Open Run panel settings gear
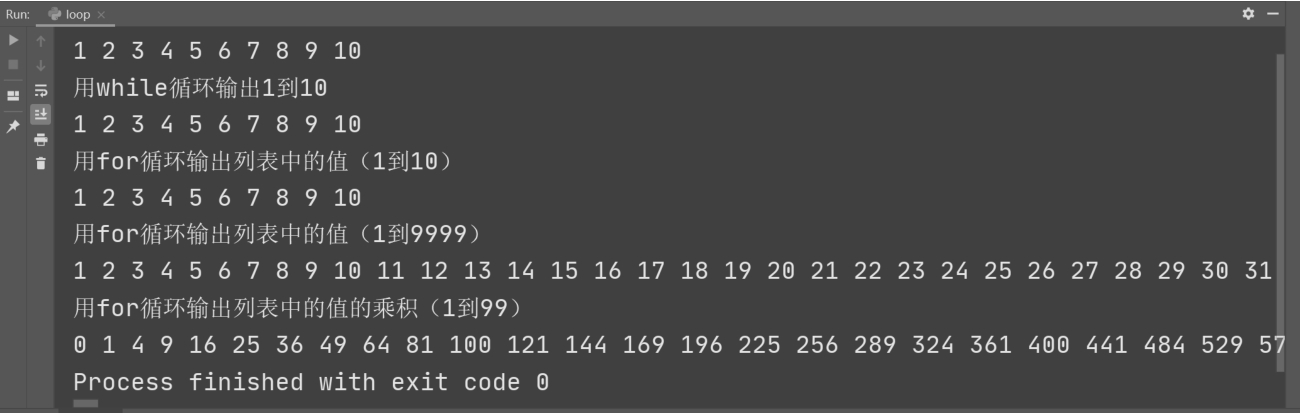 (1248, 14)
